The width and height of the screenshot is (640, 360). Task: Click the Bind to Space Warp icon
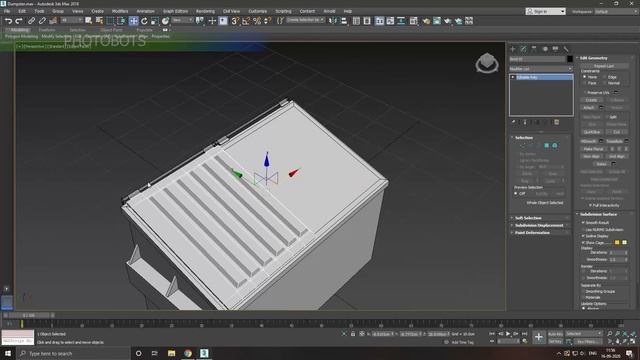pyautogui.click(x=53, y=21)
